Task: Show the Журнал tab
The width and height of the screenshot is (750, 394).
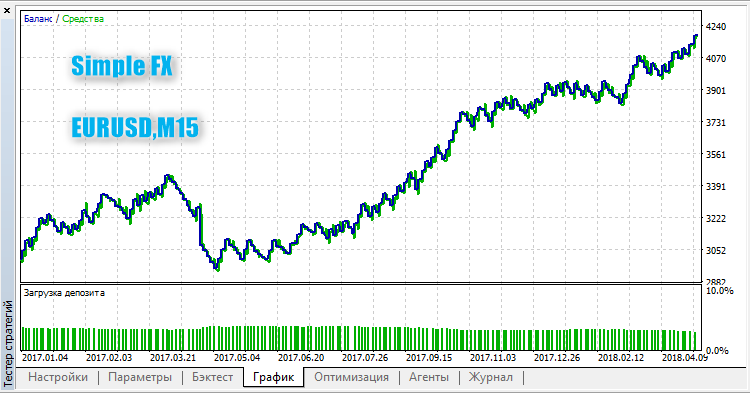Action: coord(491,377)
